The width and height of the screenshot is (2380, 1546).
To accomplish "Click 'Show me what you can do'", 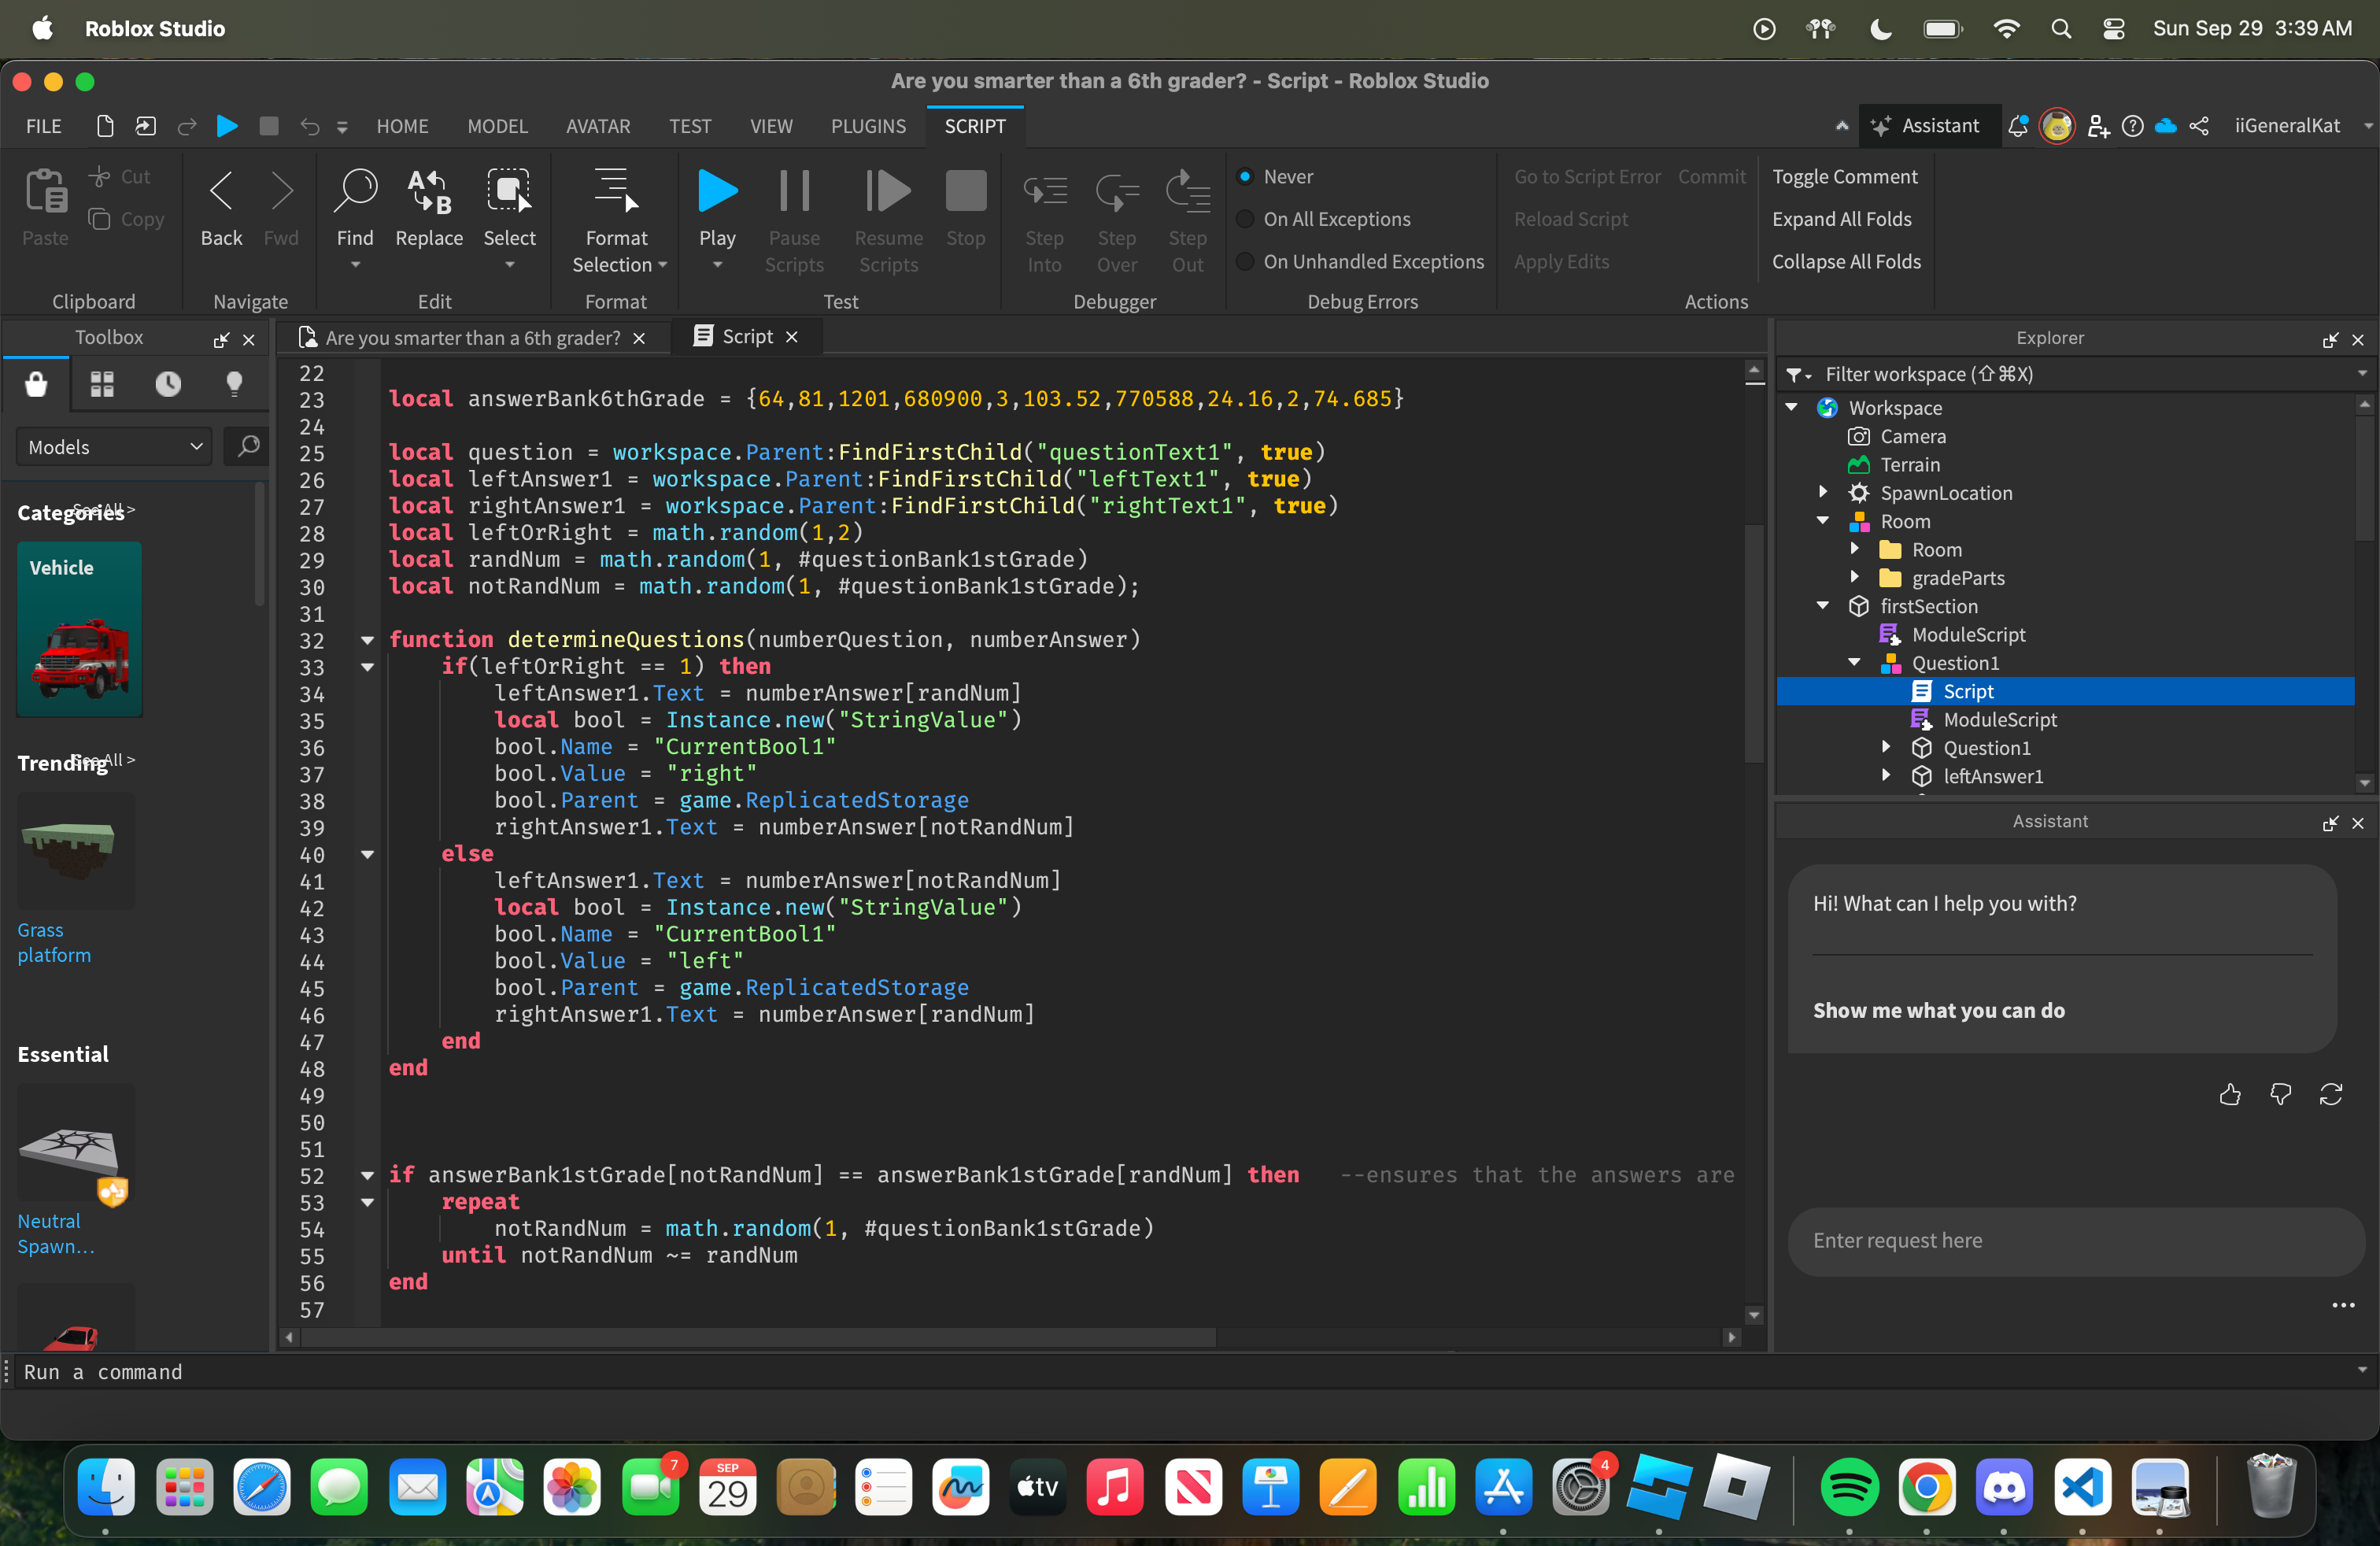I will click(x=1938, y=1010).
